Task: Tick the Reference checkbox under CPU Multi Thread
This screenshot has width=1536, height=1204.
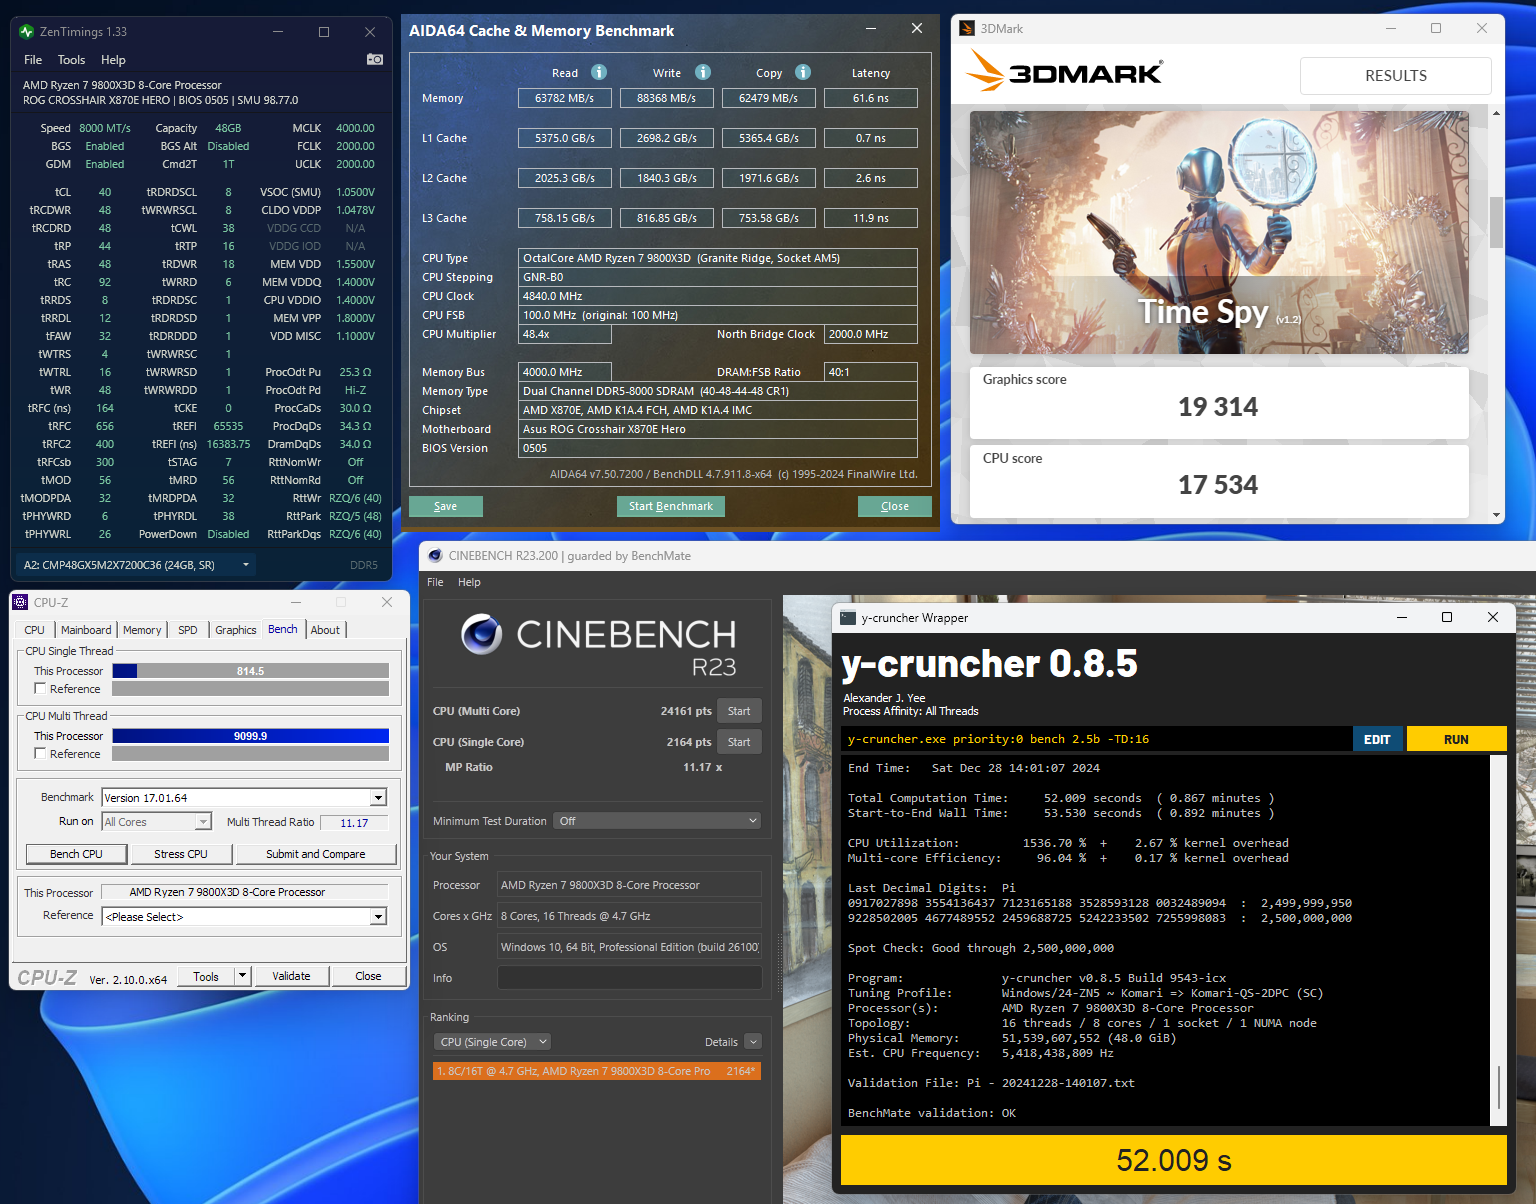Action: 40,753
